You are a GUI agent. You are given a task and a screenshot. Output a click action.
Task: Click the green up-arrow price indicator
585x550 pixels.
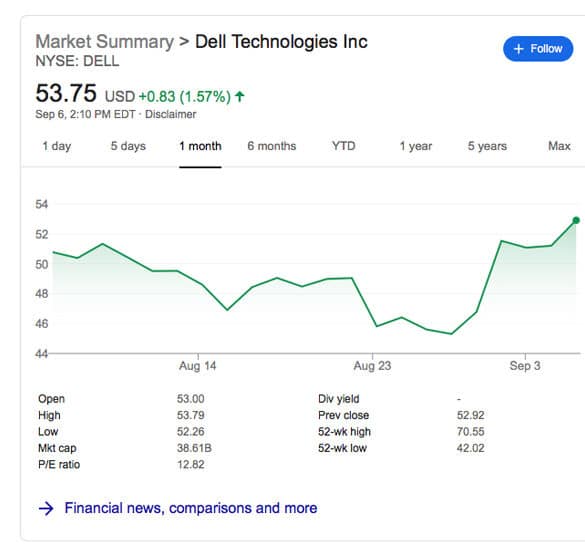(240, 97)
